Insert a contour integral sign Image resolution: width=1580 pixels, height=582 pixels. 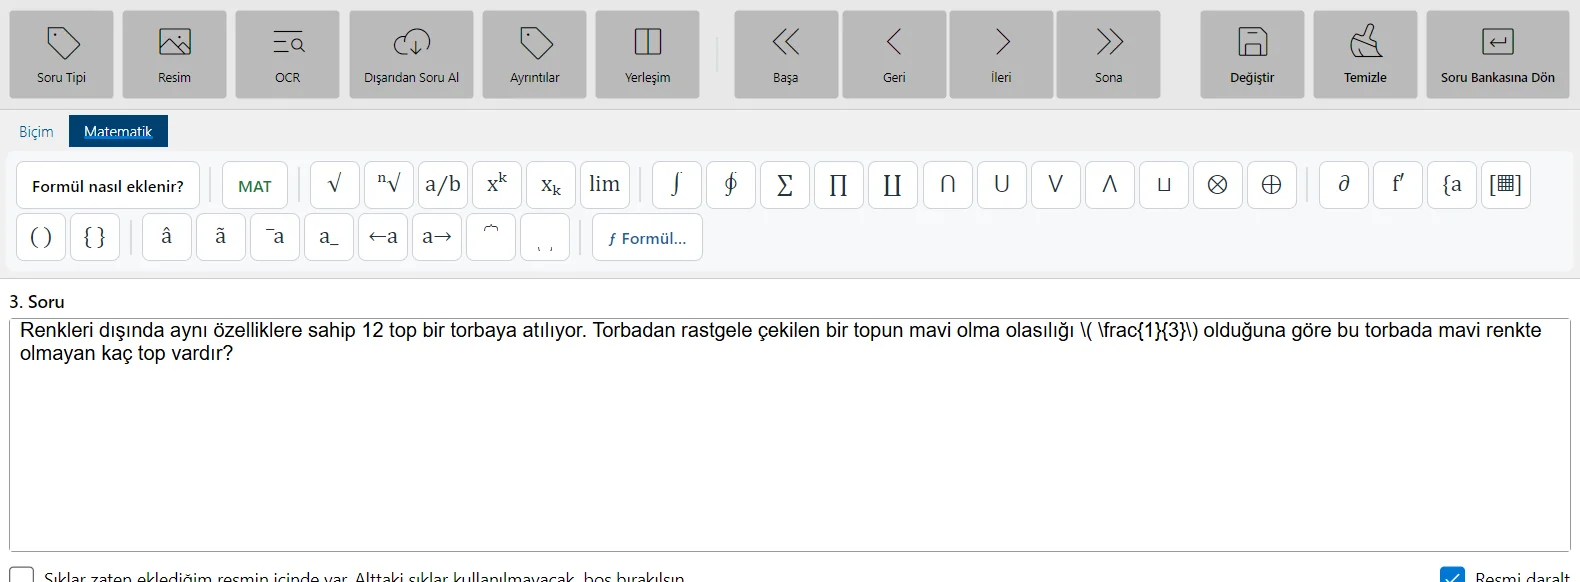[x=731, y=185]
